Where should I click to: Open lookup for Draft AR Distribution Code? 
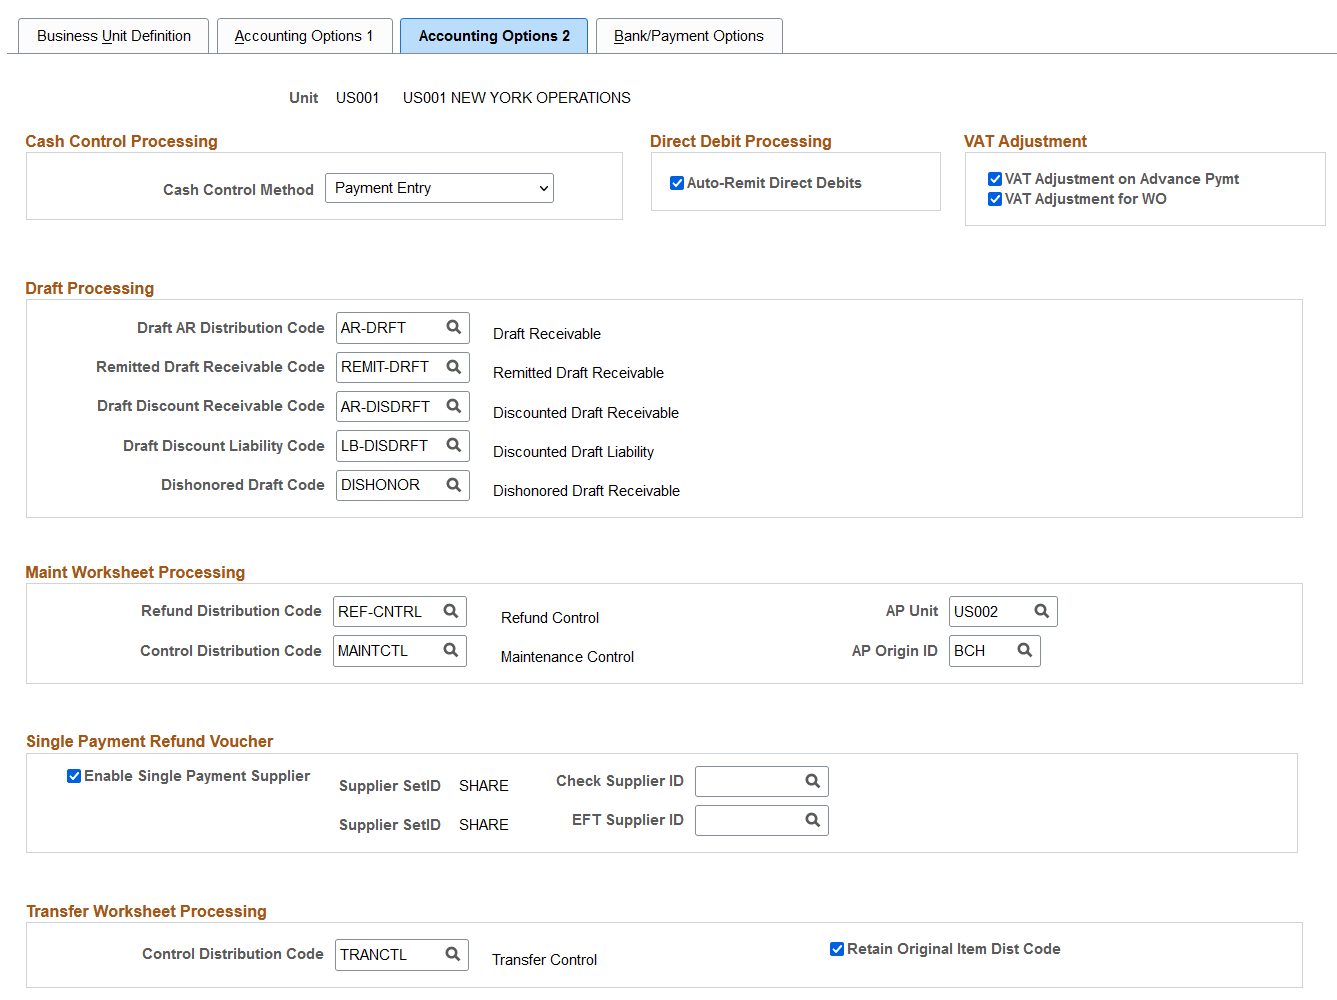452,327
